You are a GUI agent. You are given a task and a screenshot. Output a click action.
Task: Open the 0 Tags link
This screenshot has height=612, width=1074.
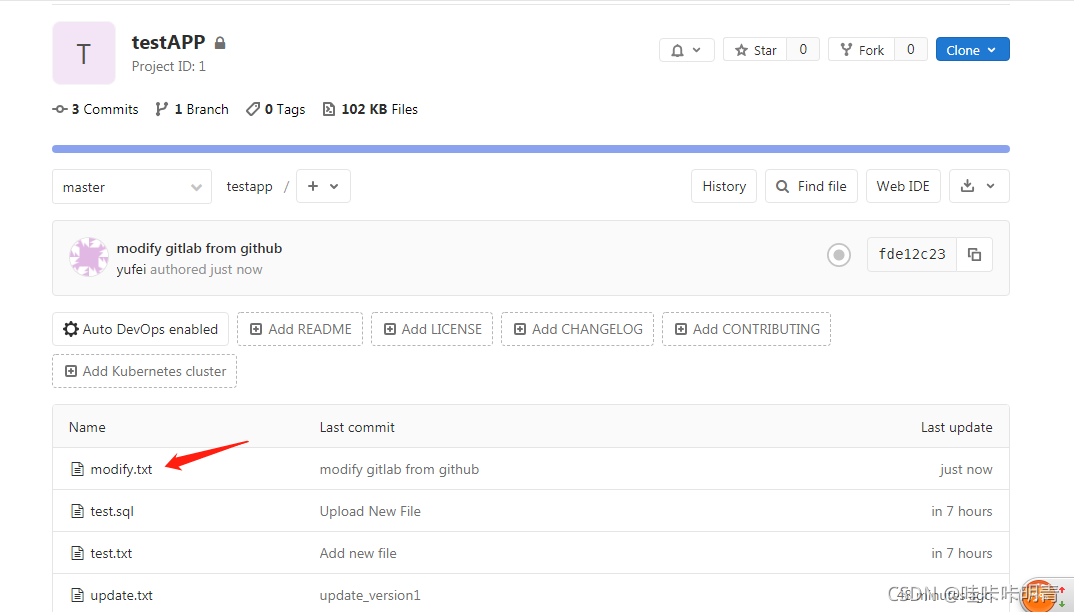click(275, 109)
